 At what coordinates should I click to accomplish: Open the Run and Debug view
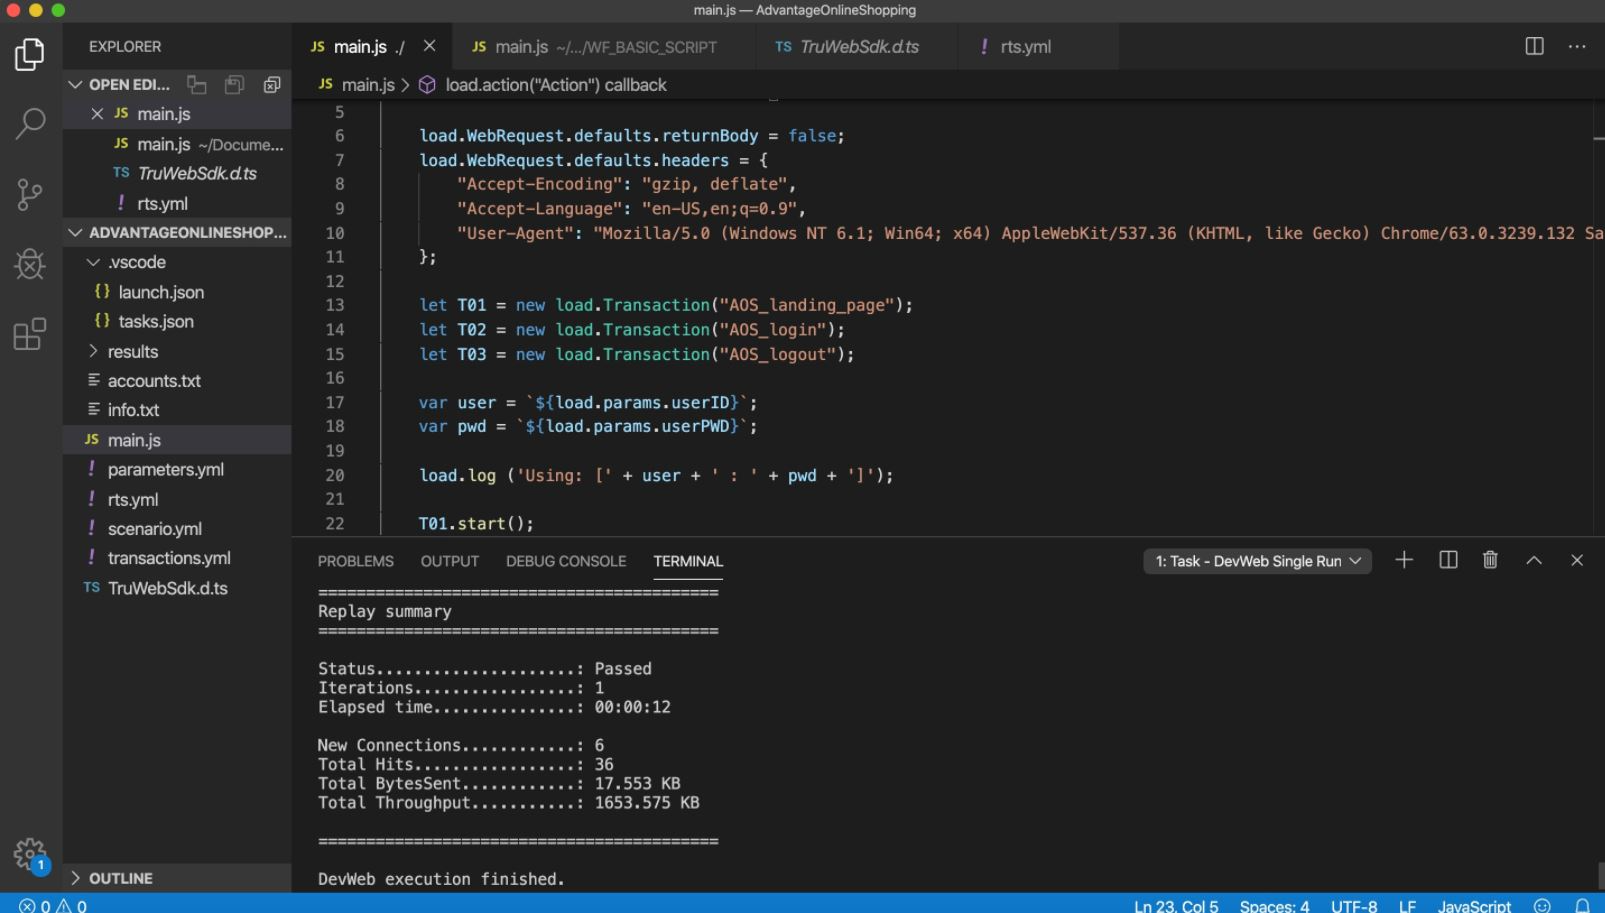point(30,264)
